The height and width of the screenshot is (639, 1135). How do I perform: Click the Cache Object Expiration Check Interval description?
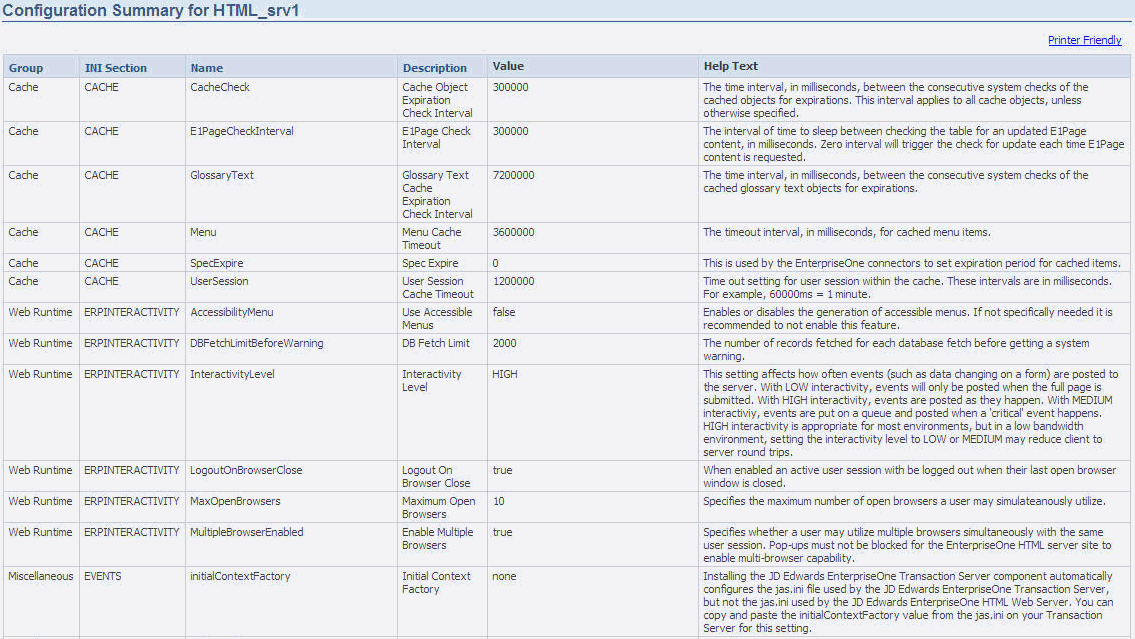pos(437,100)
